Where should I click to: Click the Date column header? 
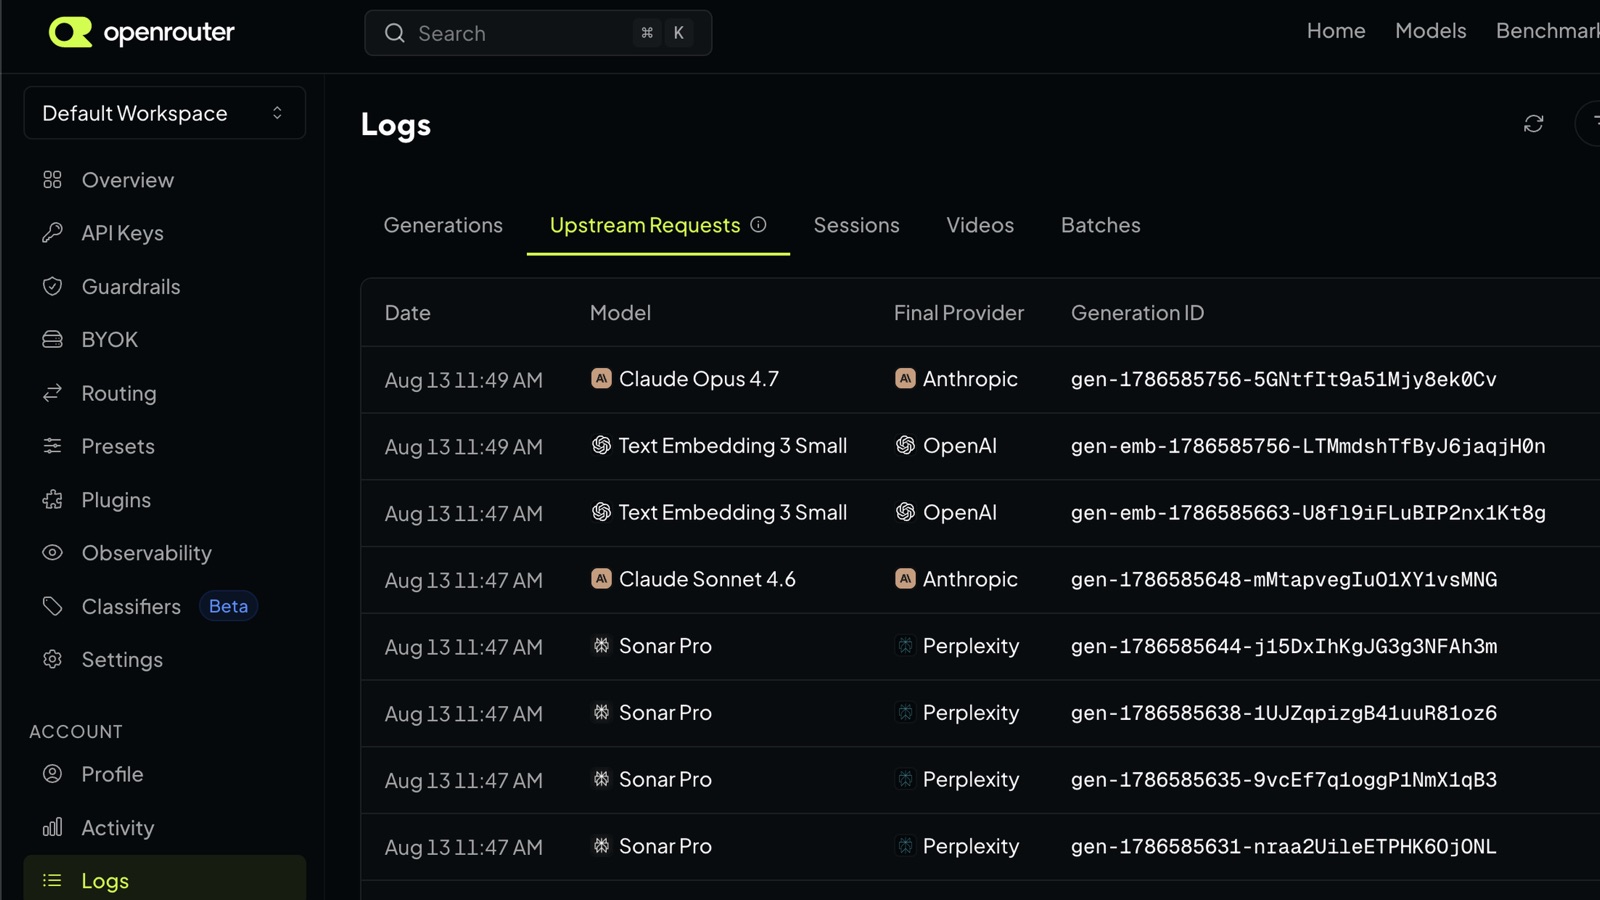407,313
